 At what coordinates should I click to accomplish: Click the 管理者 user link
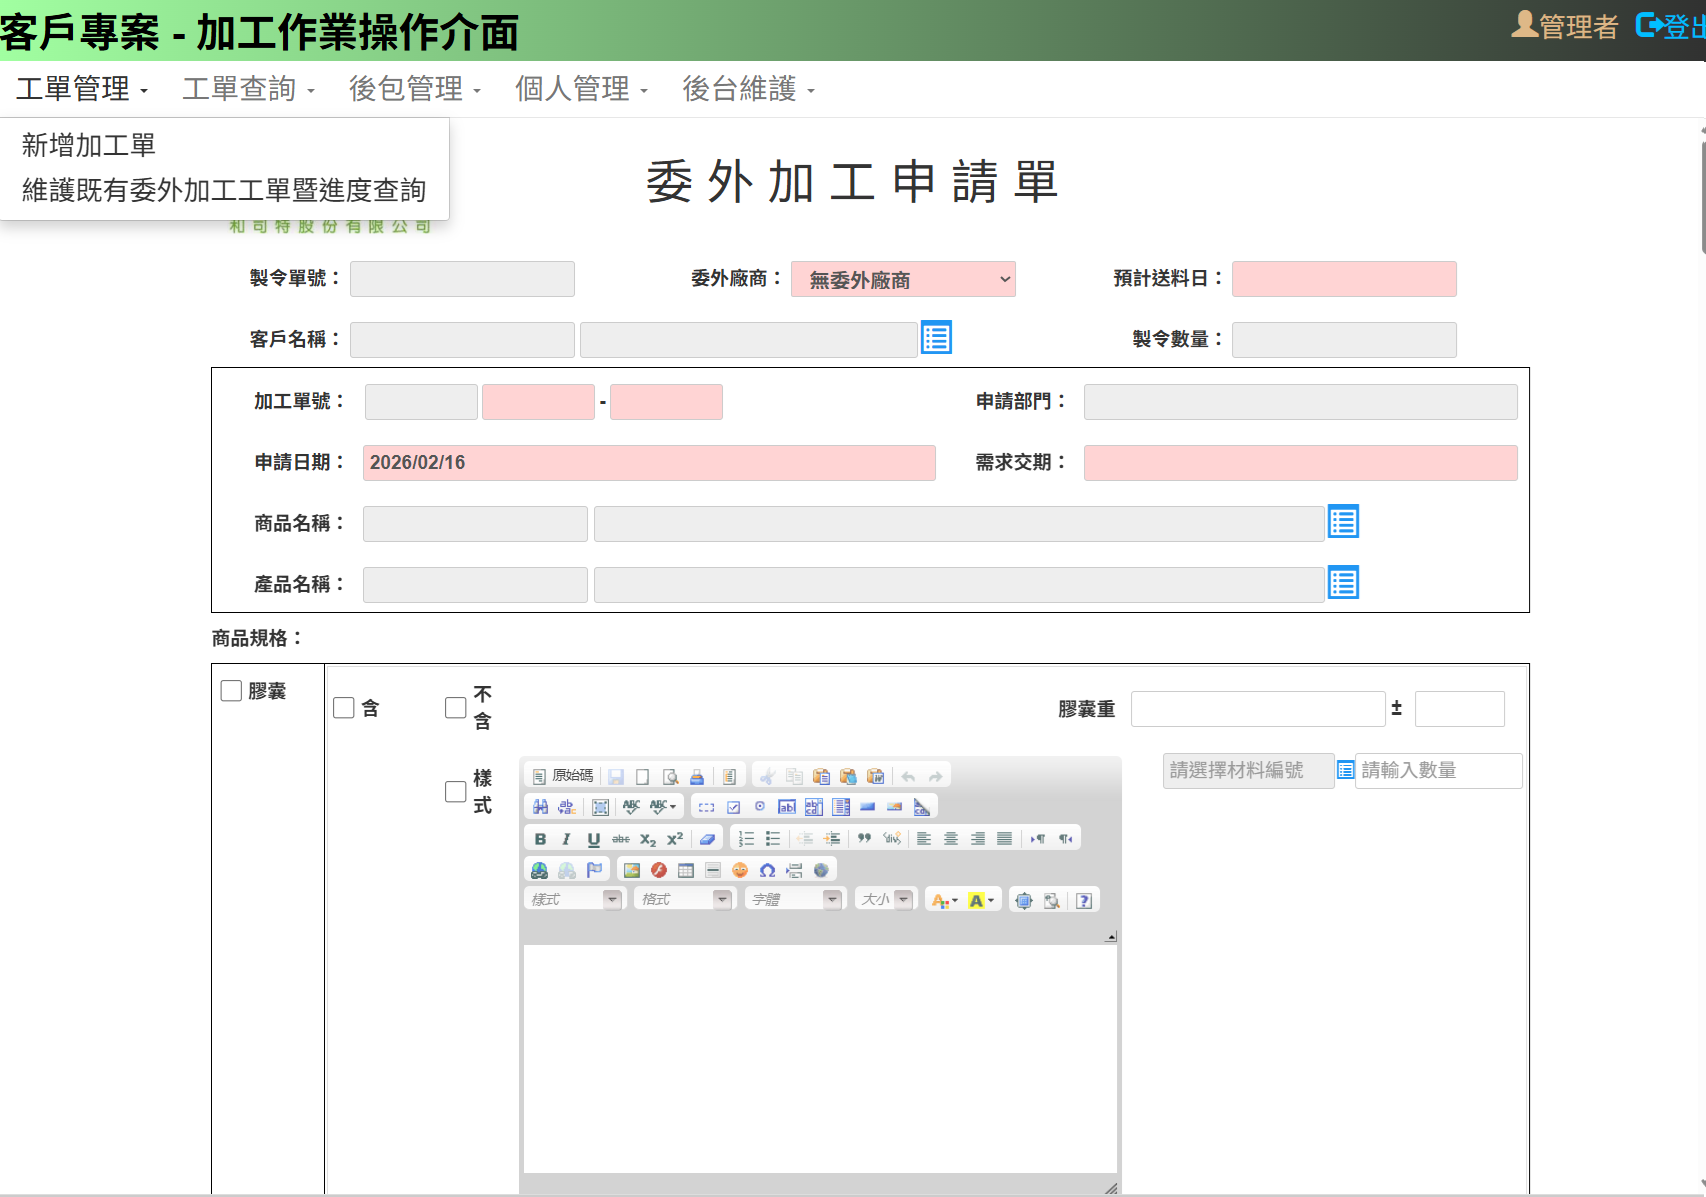click(1564, 26)
